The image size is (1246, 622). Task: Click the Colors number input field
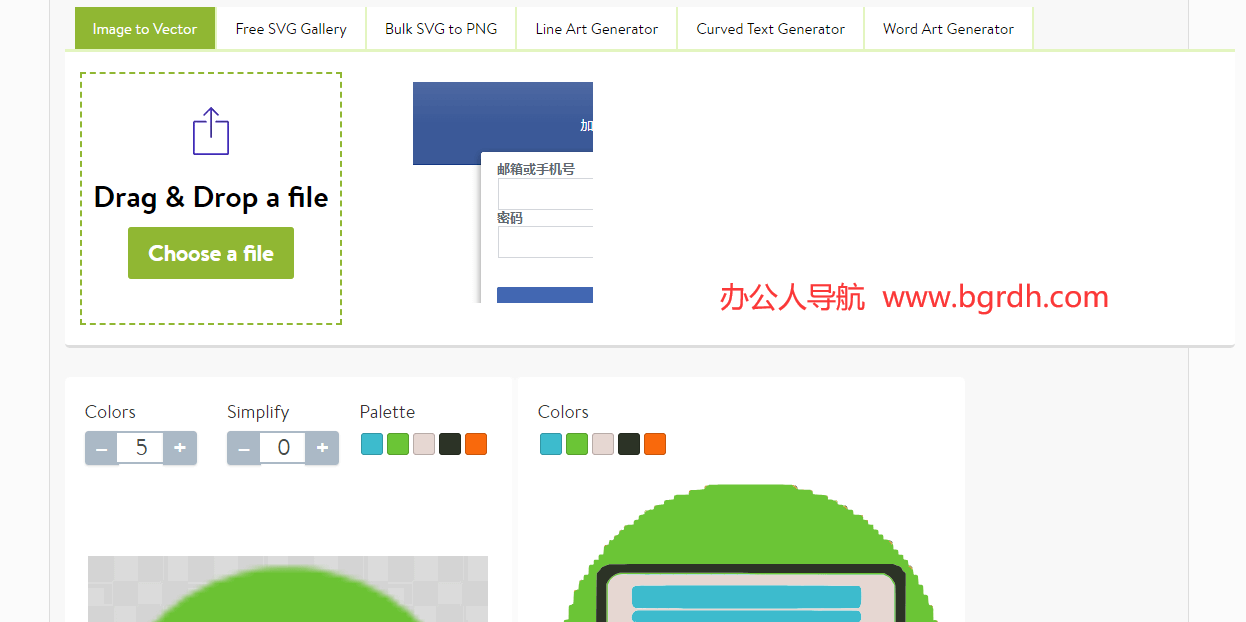pos(141,448)
